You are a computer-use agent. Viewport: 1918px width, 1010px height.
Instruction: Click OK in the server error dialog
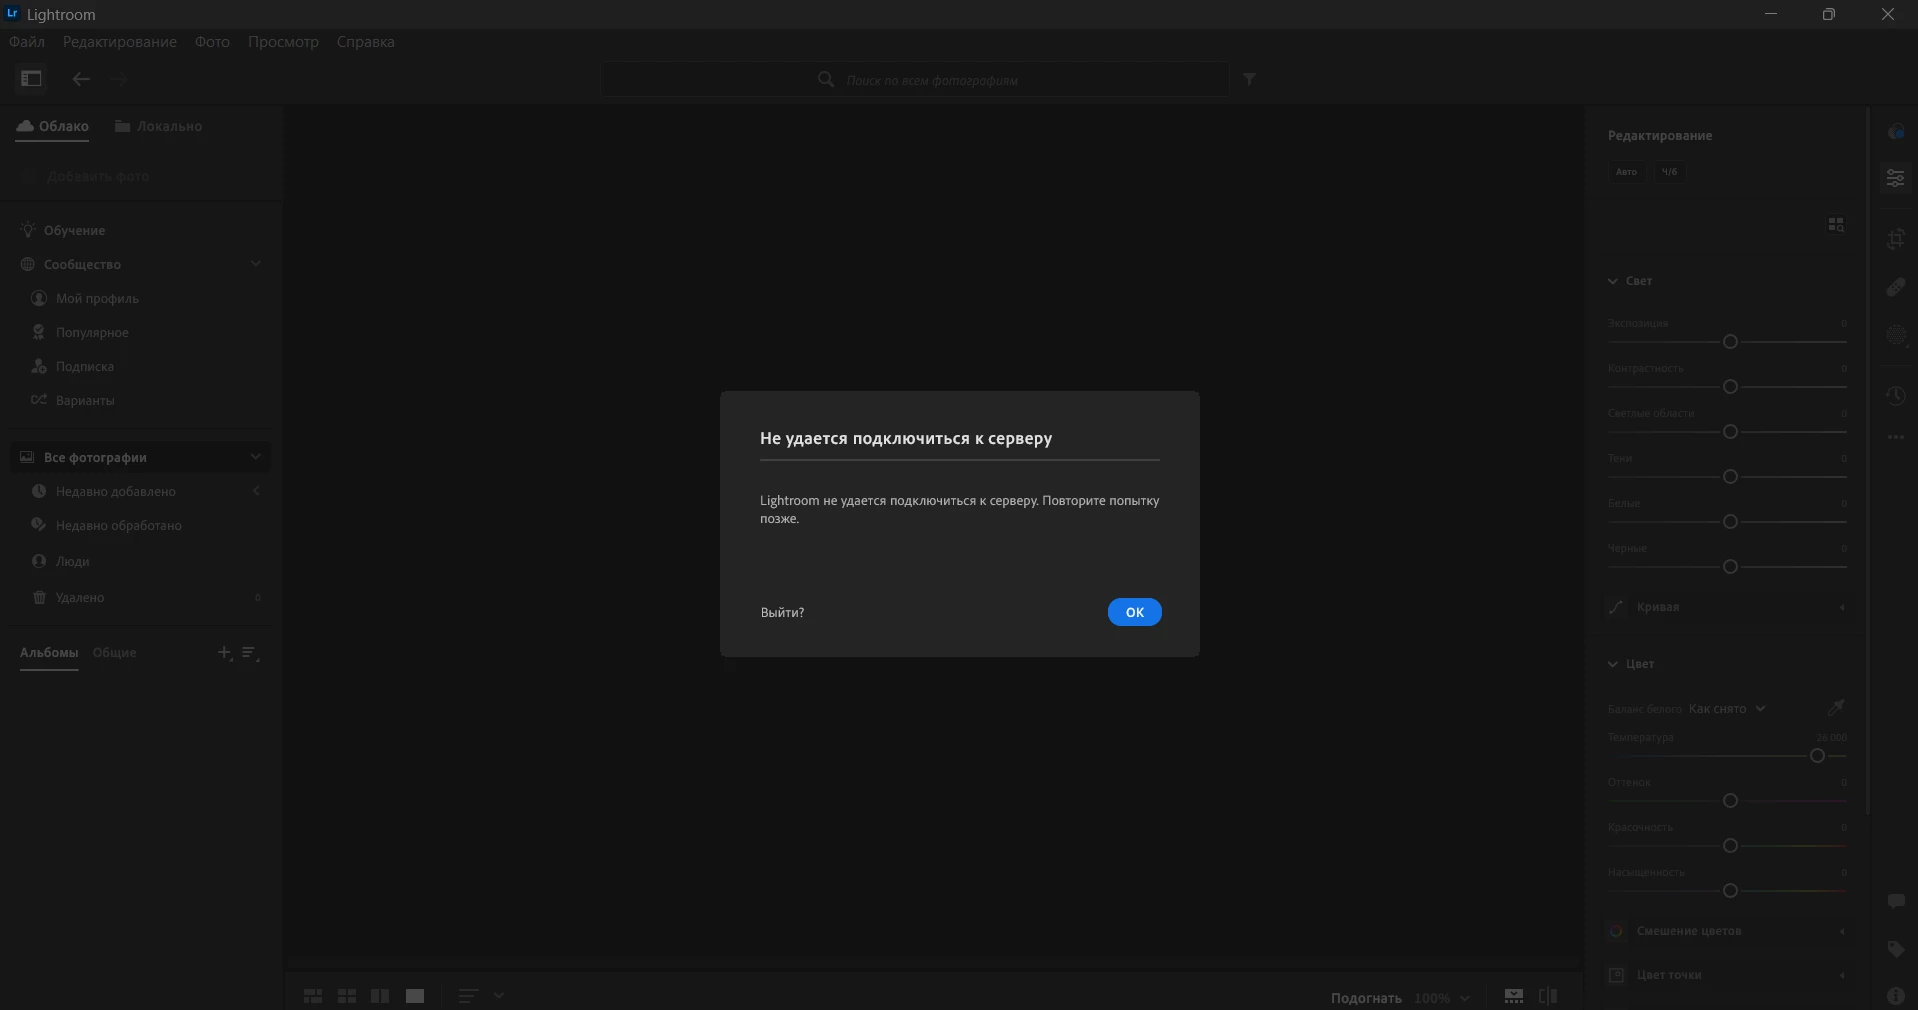(x=1134, y=612)
